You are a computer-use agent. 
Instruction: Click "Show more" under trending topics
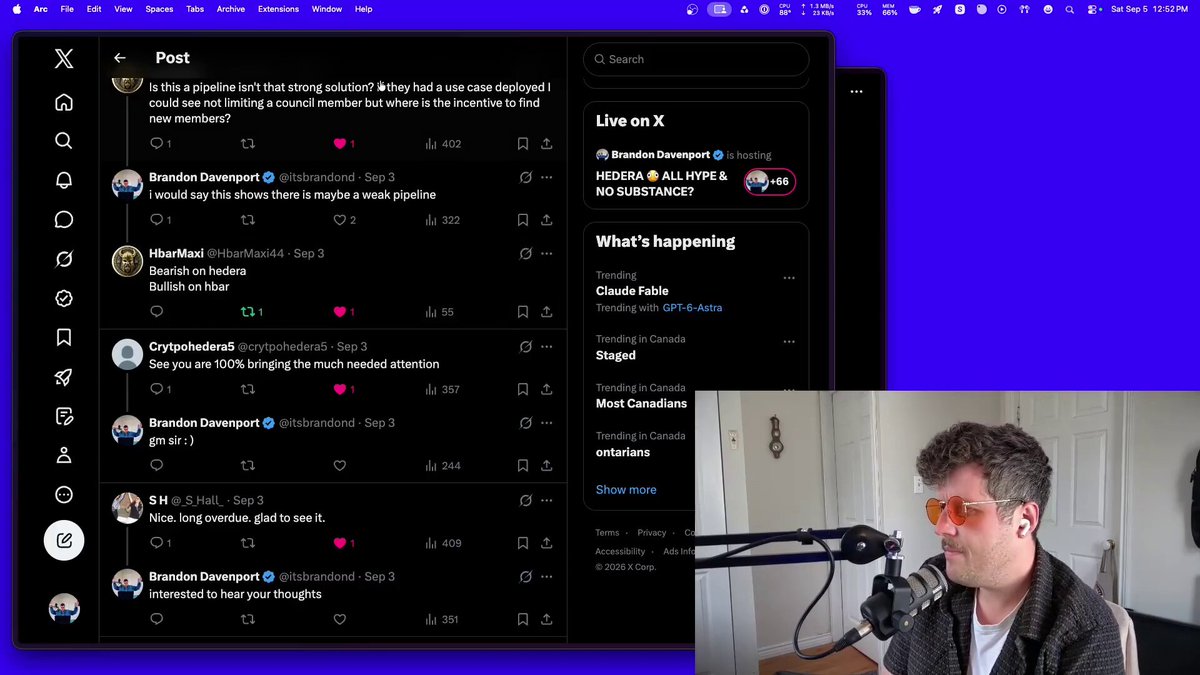626,490
